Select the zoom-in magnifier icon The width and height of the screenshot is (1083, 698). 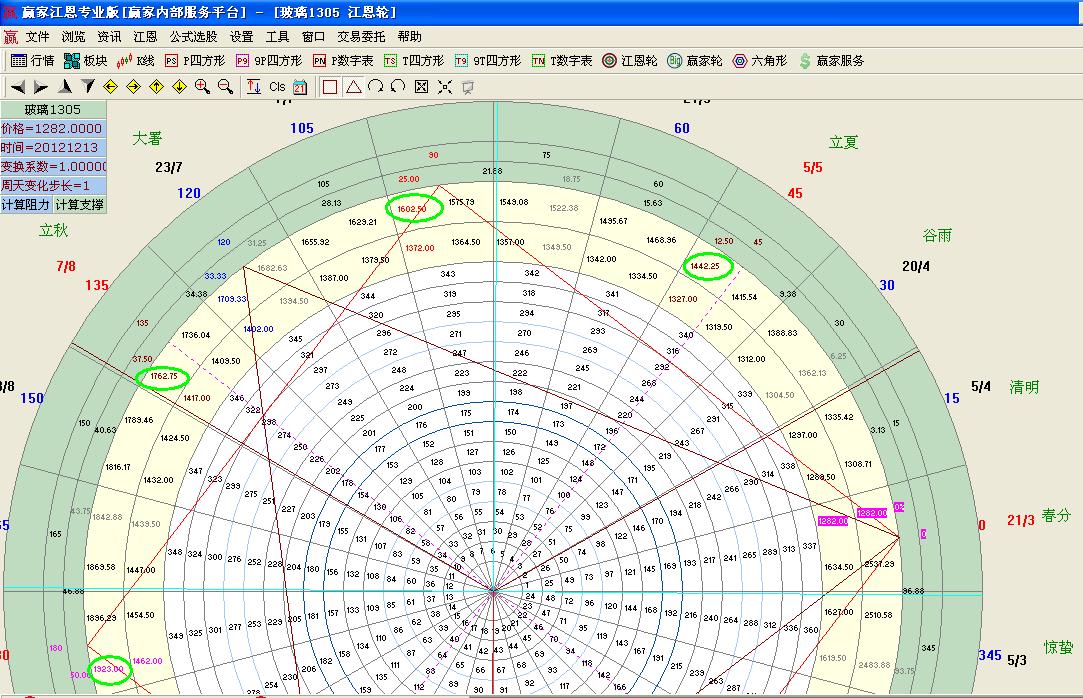[x=200, y=87]
